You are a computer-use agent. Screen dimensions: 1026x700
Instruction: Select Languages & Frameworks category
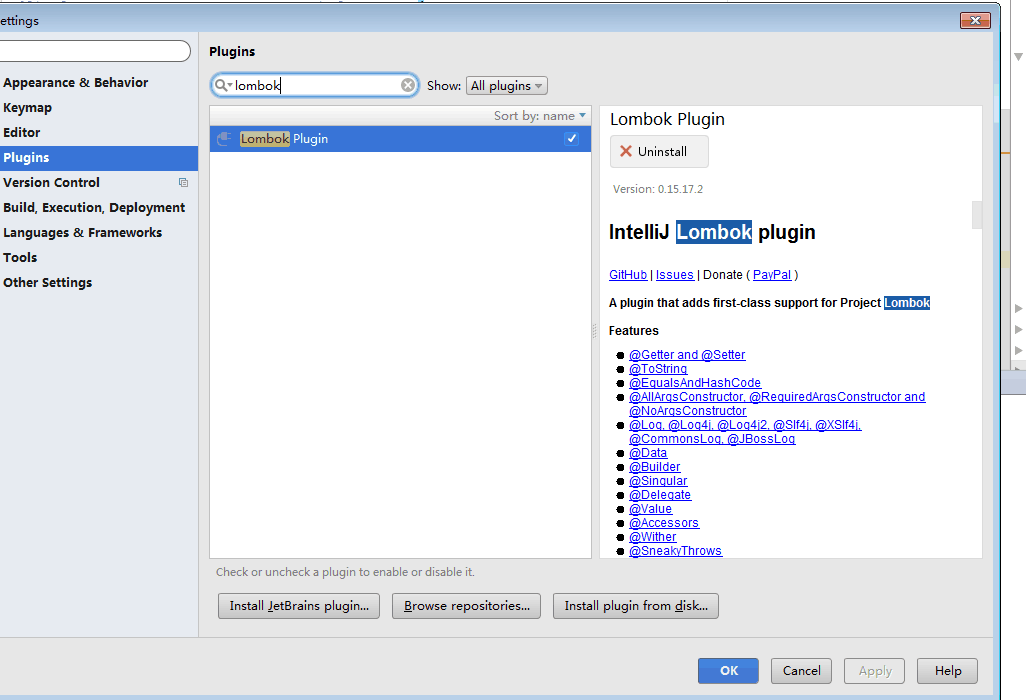82,233
